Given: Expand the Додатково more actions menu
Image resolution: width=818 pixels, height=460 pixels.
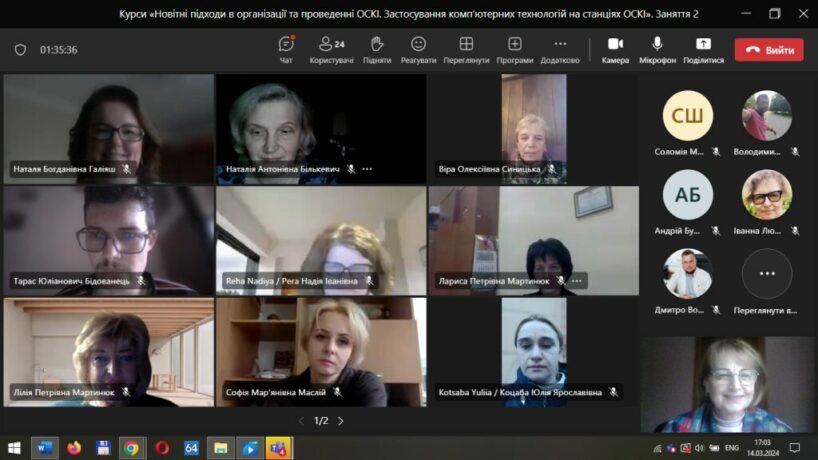Looking at the screenshot, I should tap(560, 49).
